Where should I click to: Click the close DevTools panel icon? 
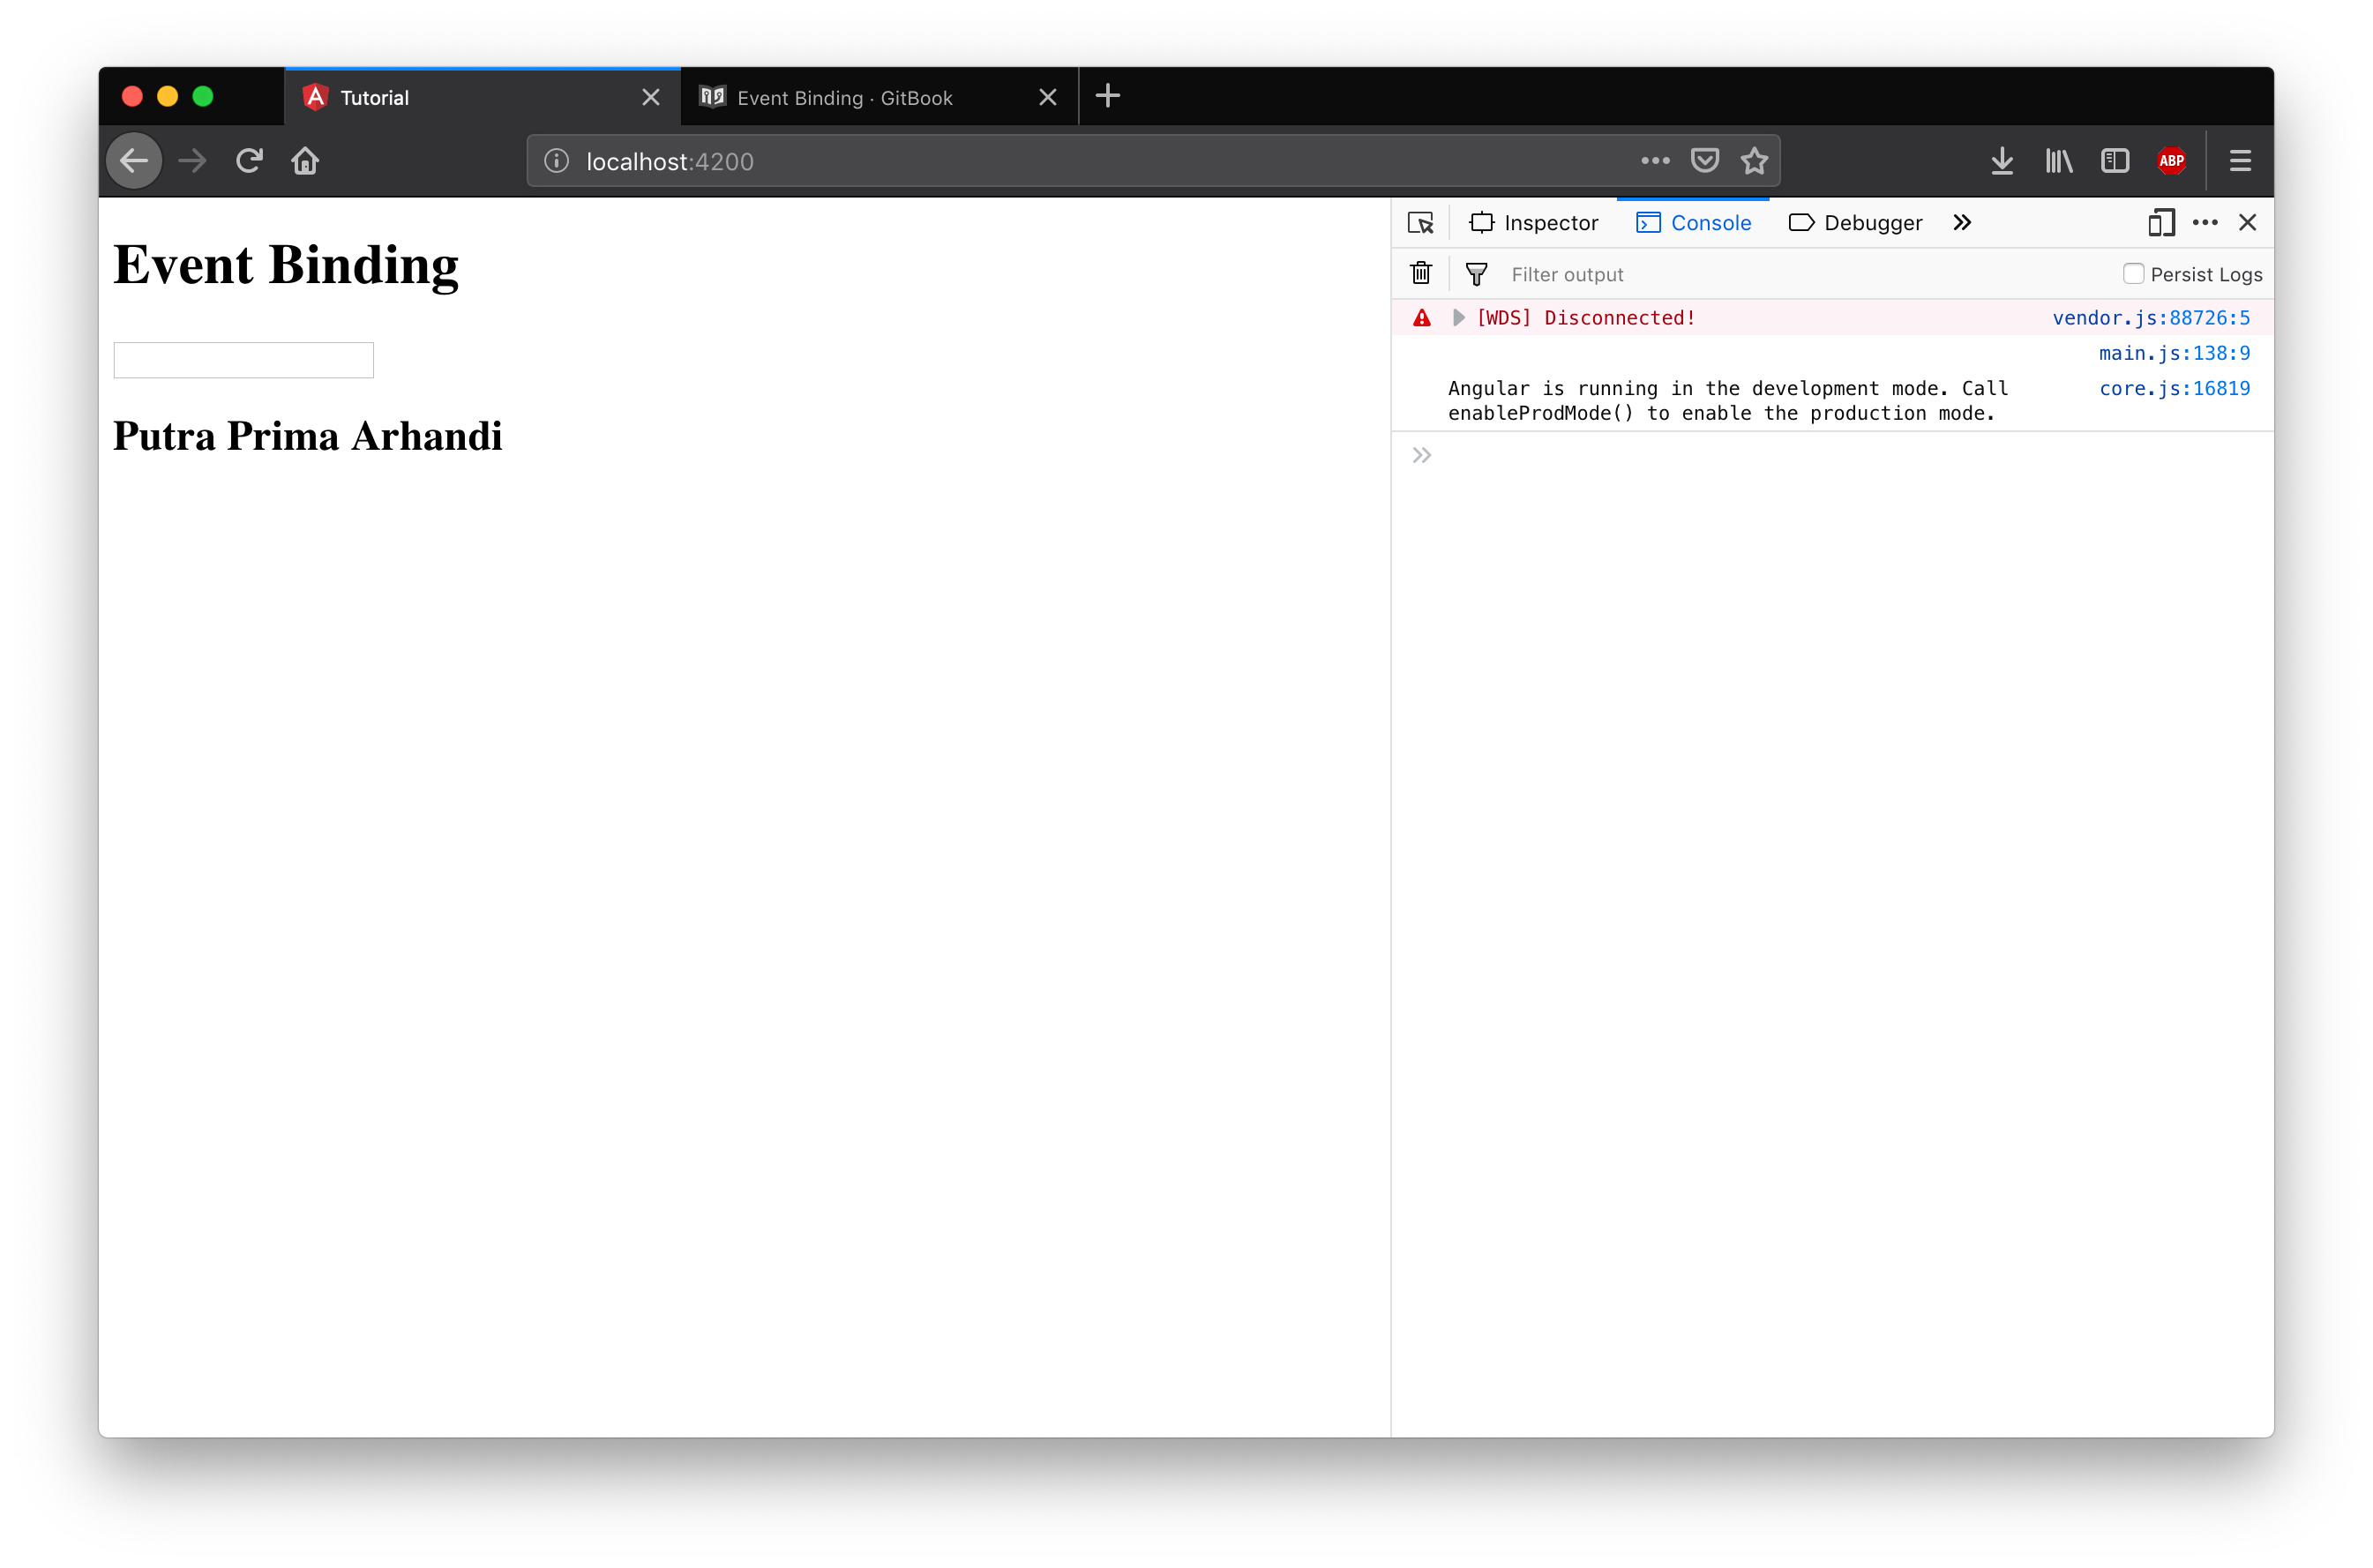pos(2247,222)
